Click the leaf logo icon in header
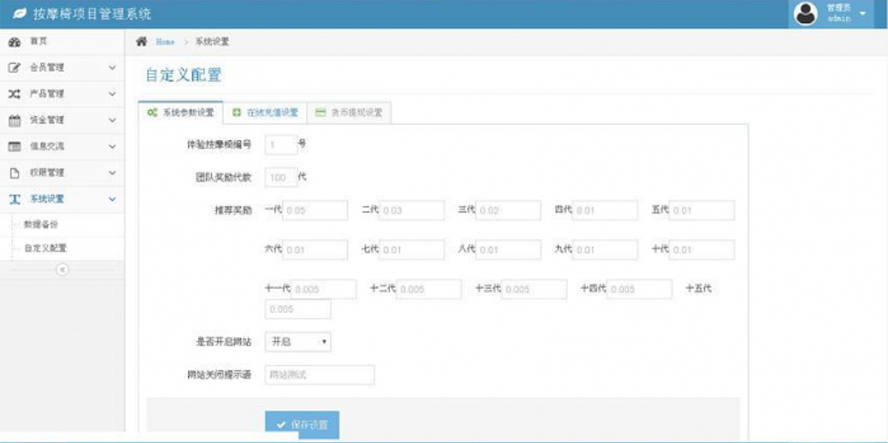The width and height of the screenshot is (888, 443). pos(19,14)
